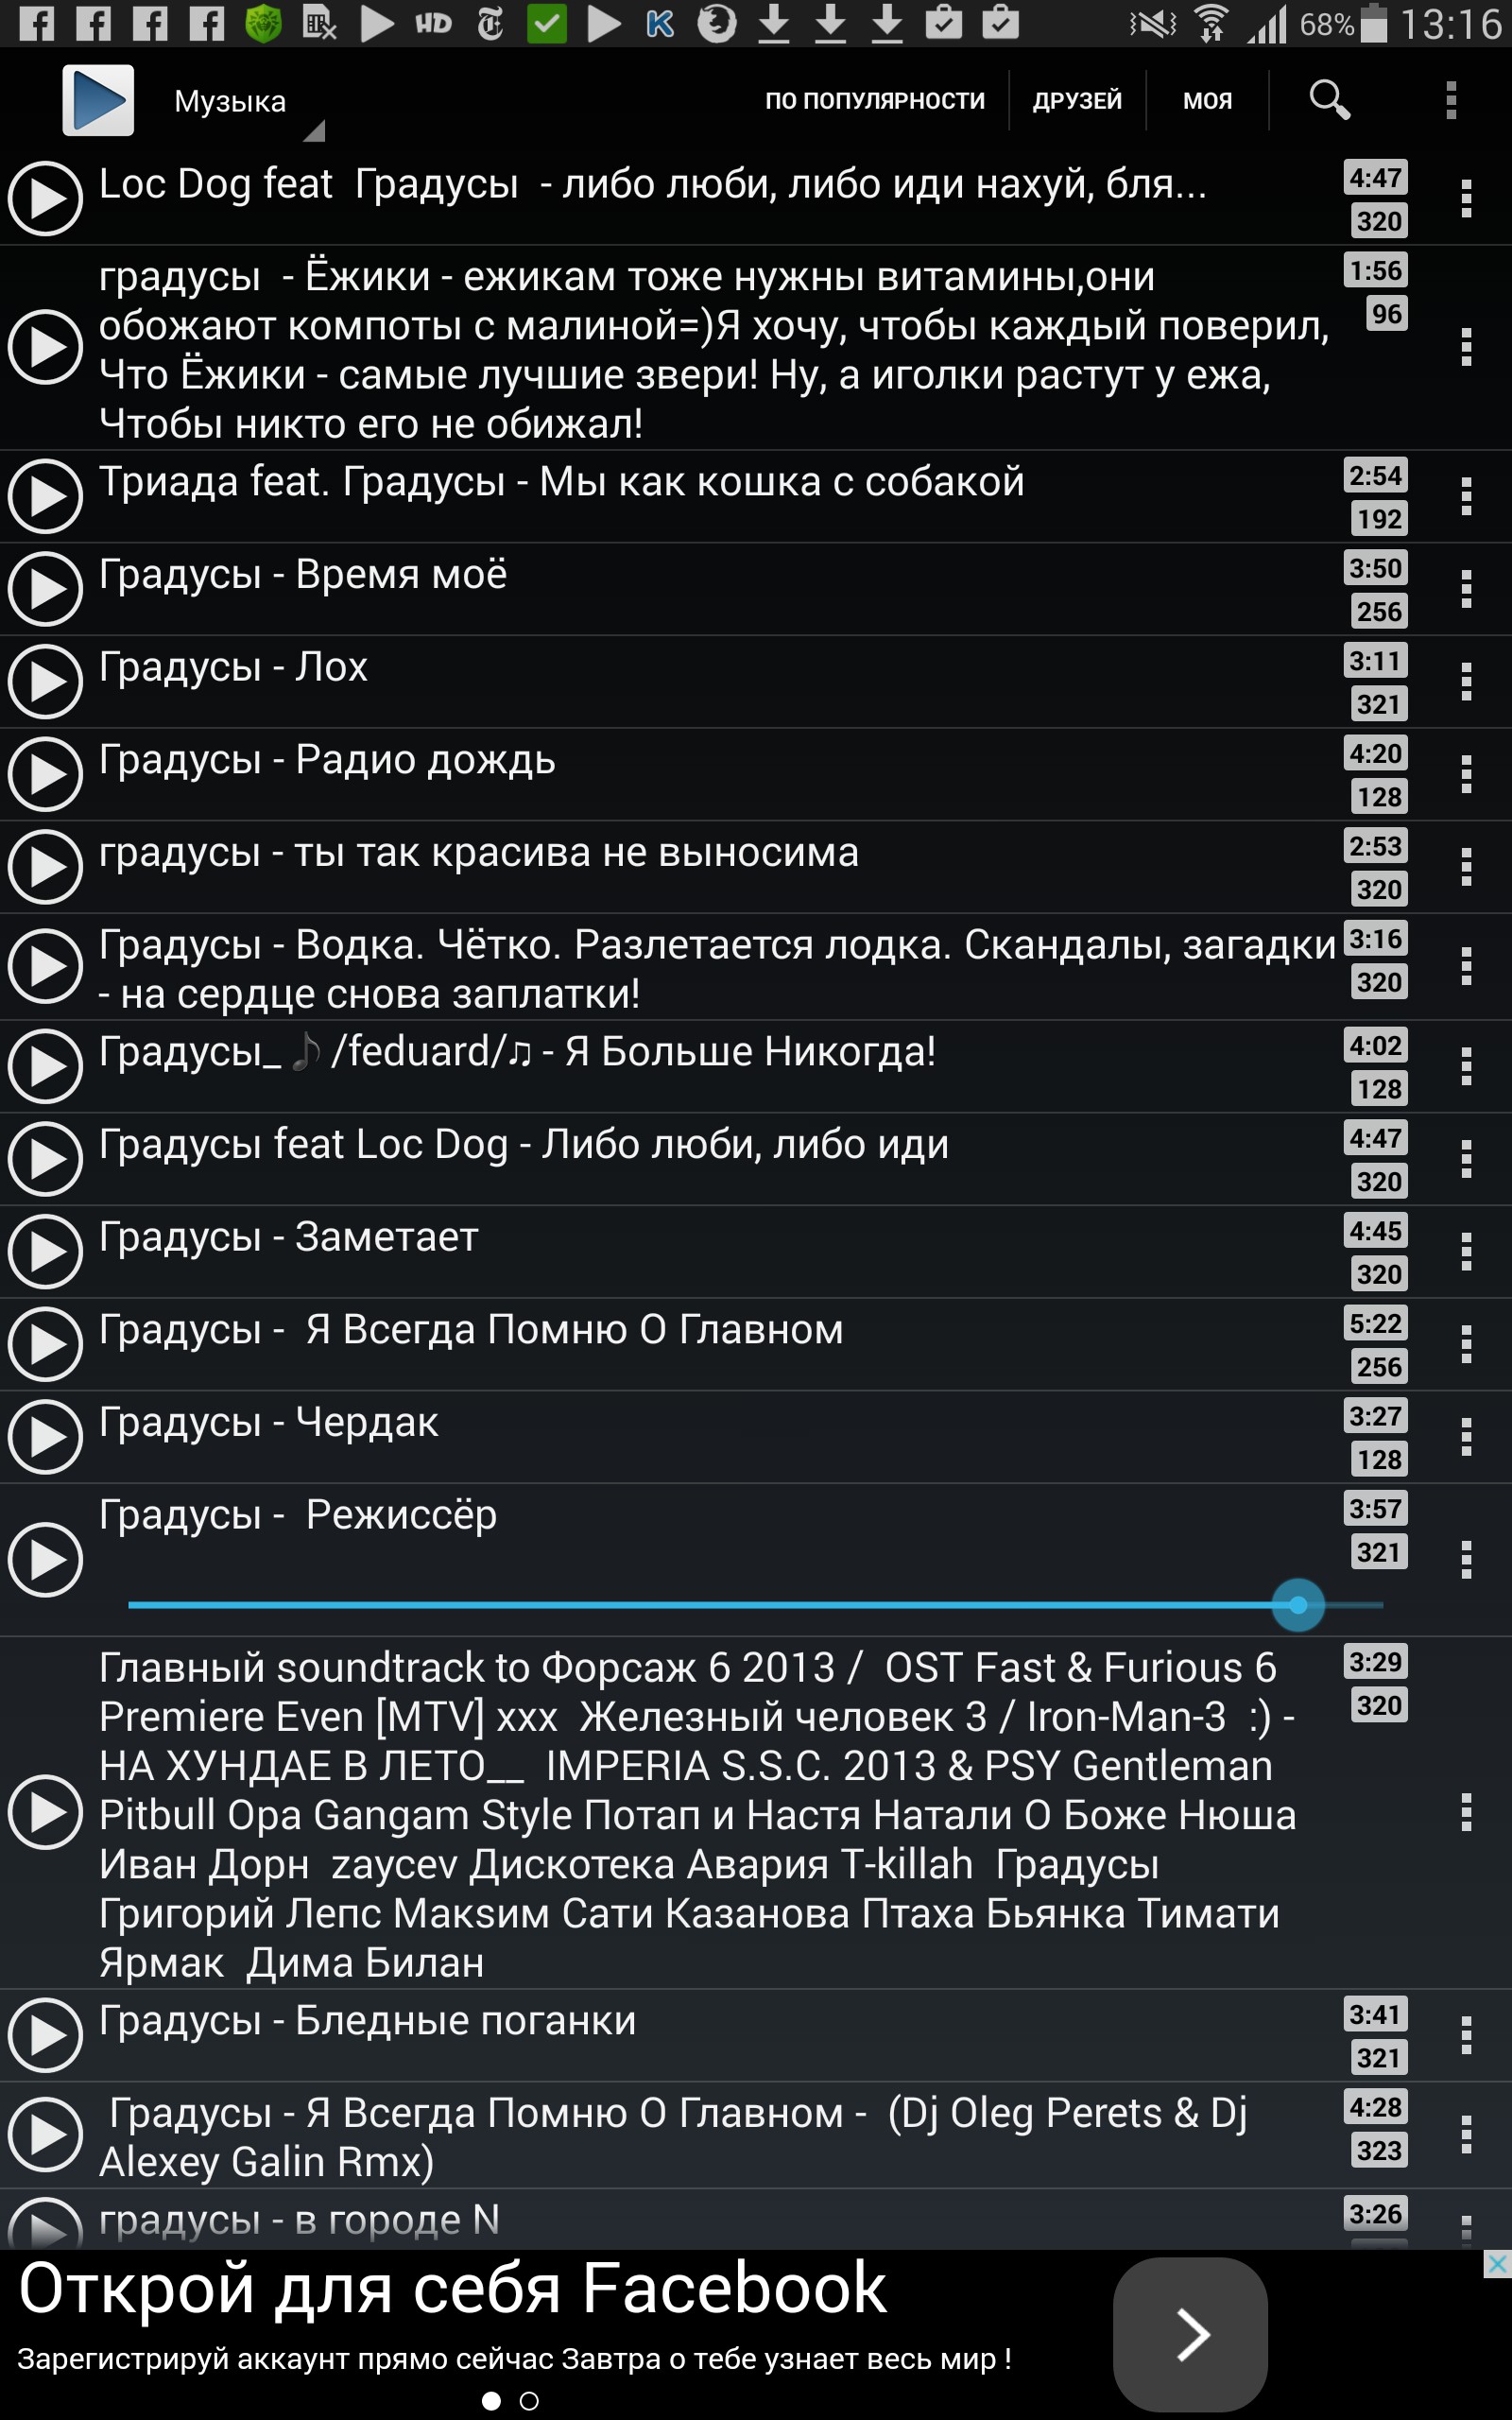Play Триада feat. Градусы track
Viewport: 1512px width, 2420px height.
point(45,496)
